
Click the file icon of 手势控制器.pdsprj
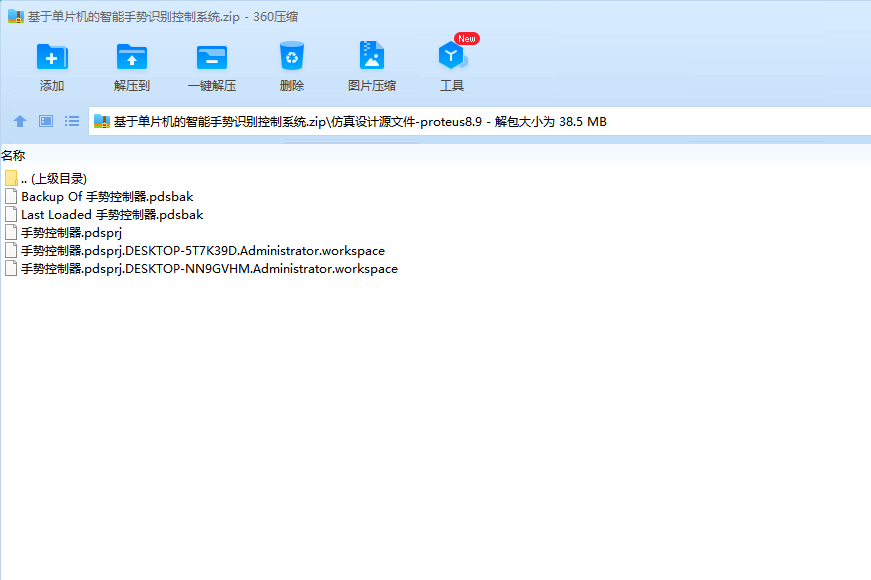[x=11, y=232]
